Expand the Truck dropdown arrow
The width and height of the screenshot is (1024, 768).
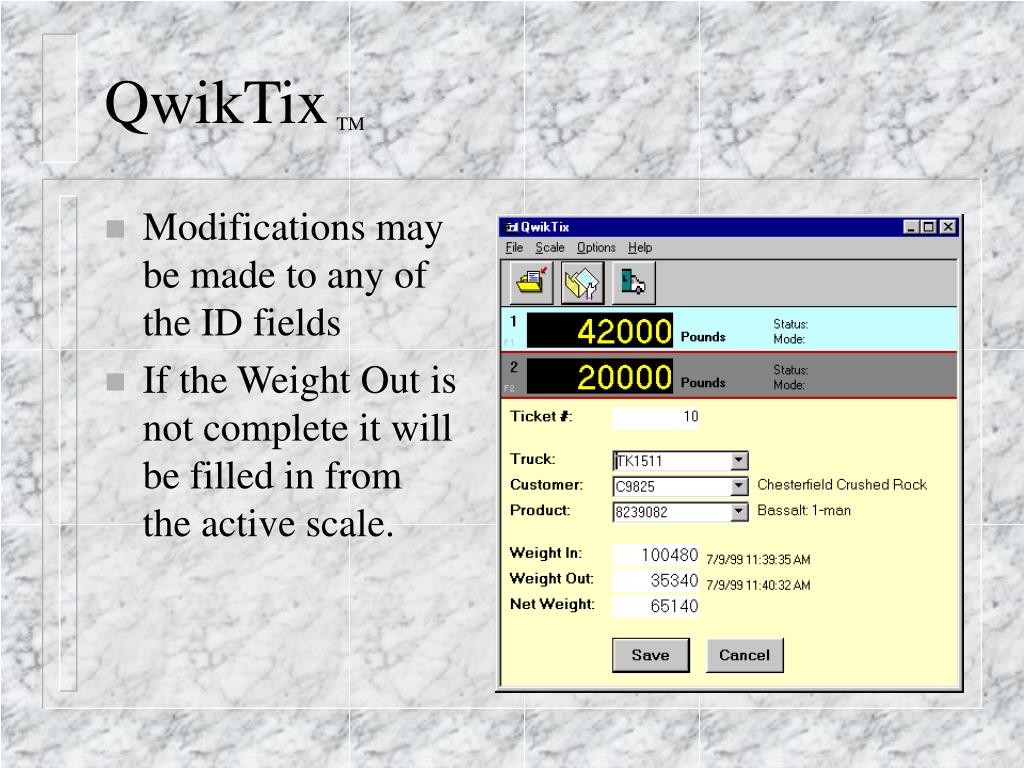[739, 460]
